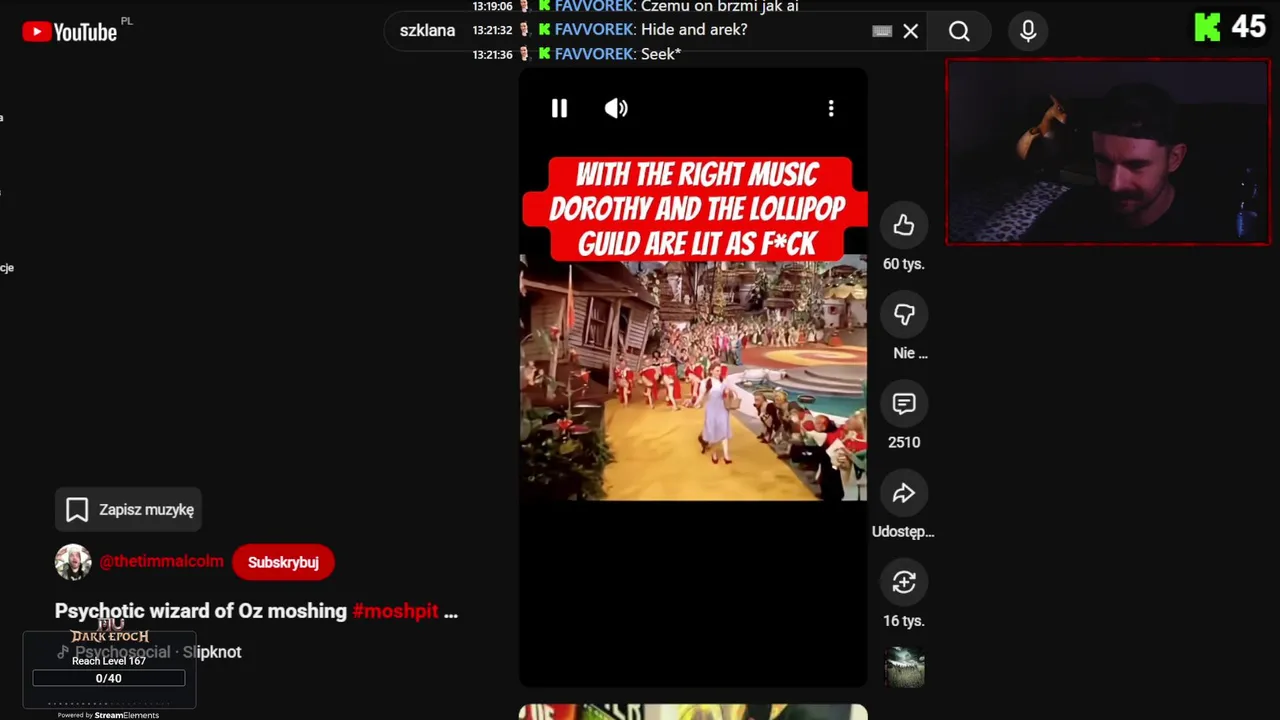This screenshot has width=1280, height=720.
Task: Click the webcam overlay in the corner
Action: coord(1108,152)
